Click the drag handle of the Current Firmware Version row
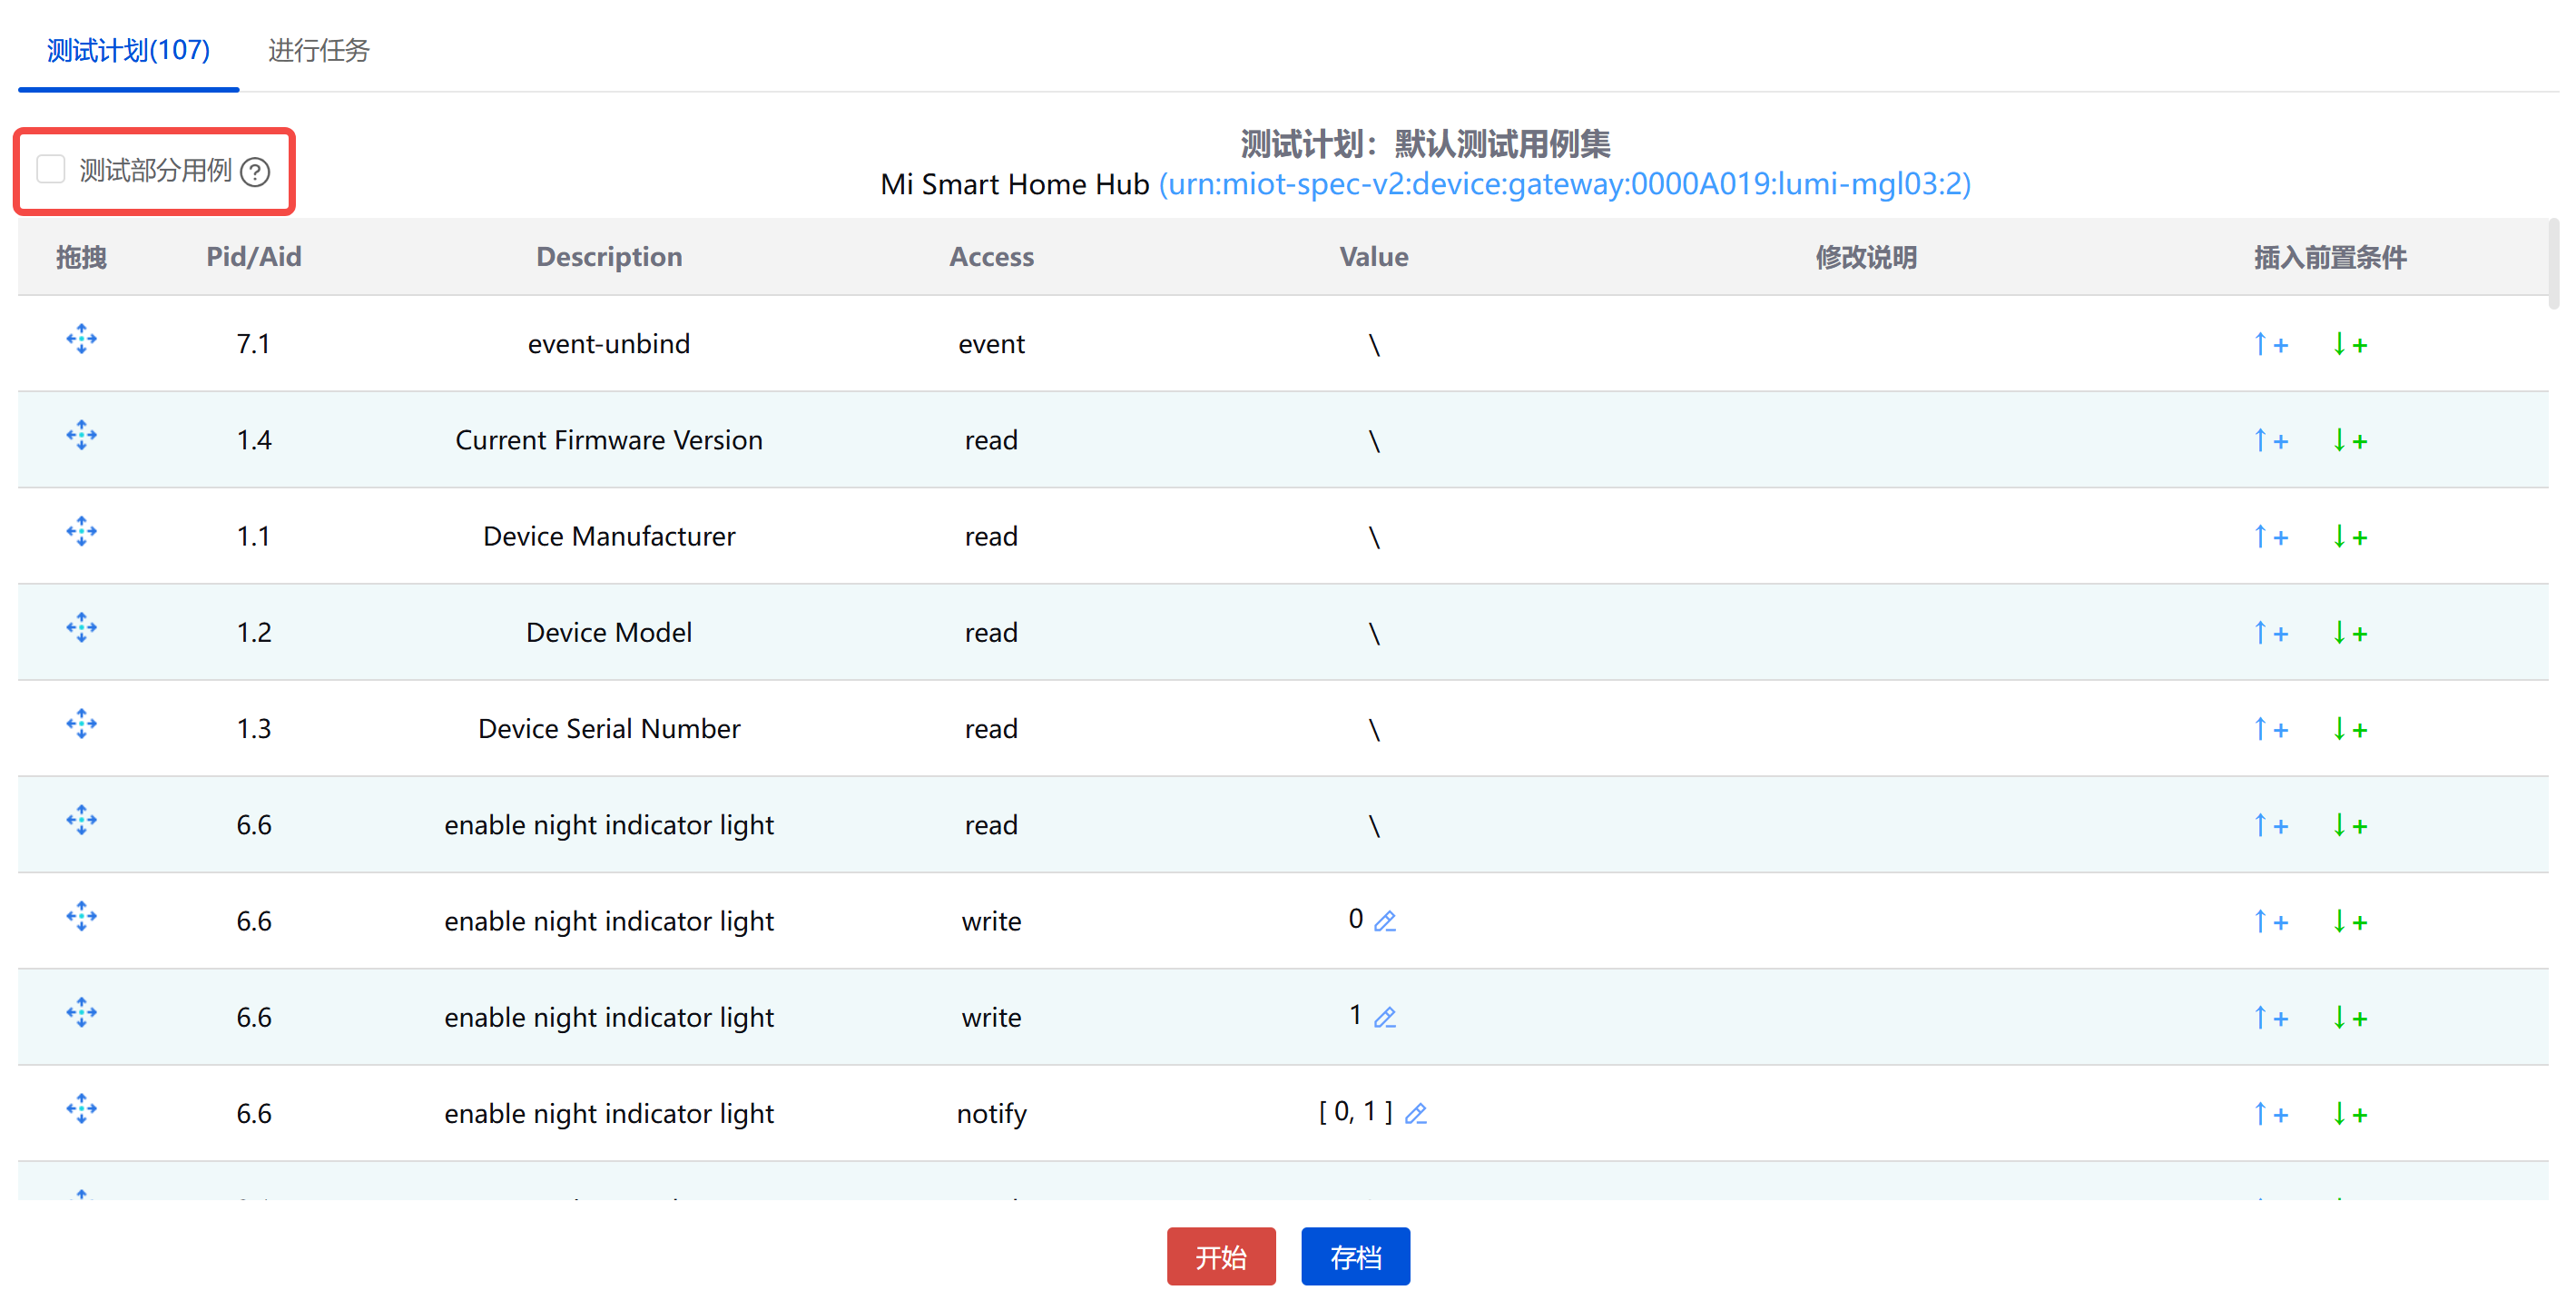The height and width of the screenshot is (1300, 2576). (x=81, y=435)
